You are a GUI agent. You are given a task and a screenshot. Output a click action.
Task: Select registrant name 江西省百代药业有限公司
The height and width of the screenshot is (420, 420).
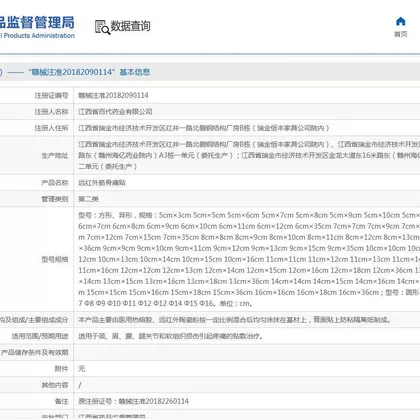click(x=115, y=112)
